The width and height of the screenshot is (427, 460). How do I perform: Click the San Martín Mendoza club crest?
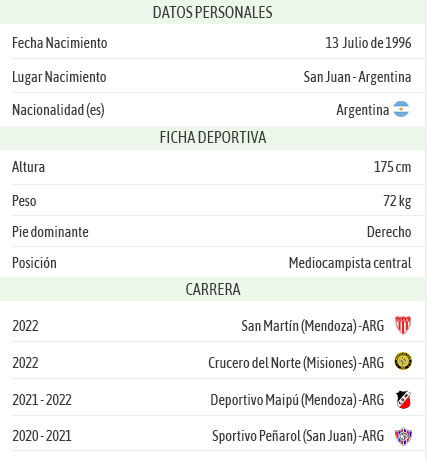point(403,325)
